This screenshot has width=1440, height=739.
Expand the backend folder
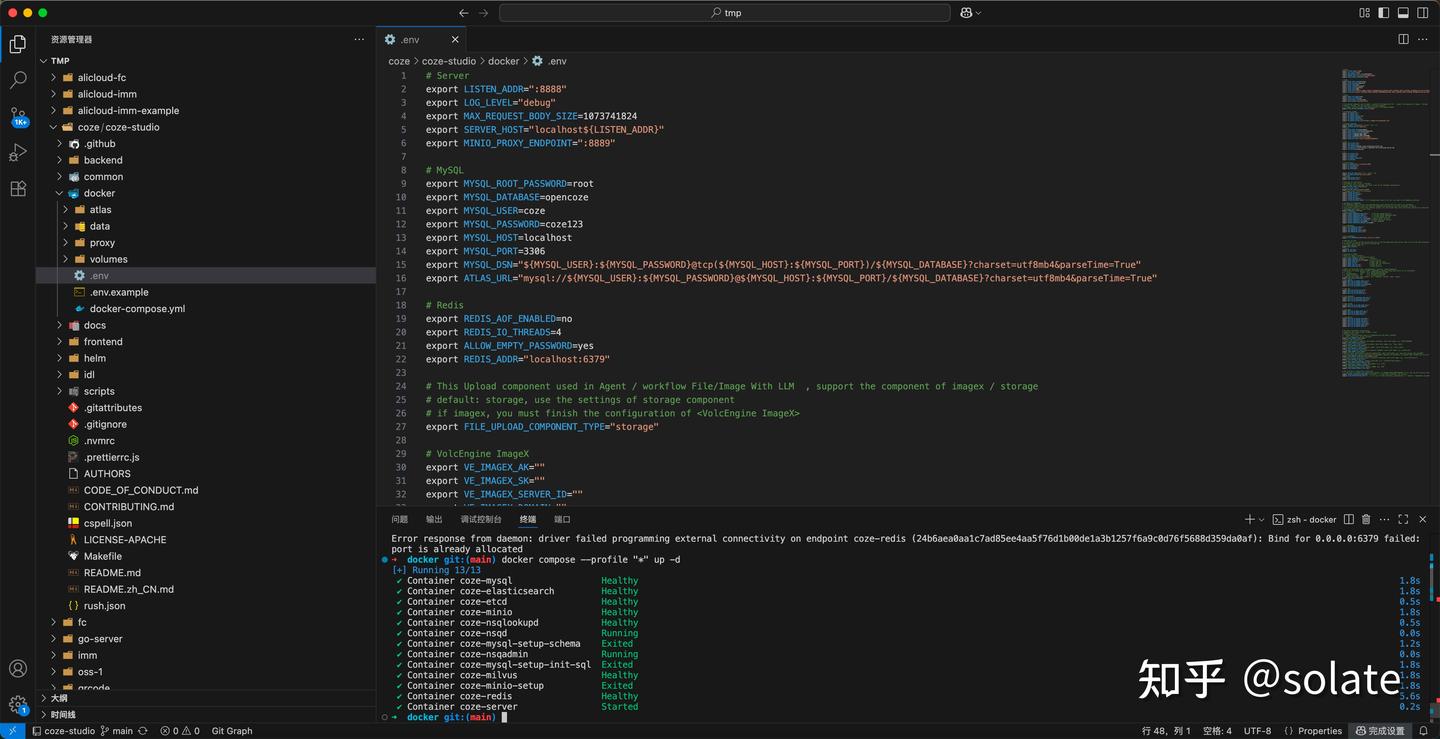[x=103, y=160]
